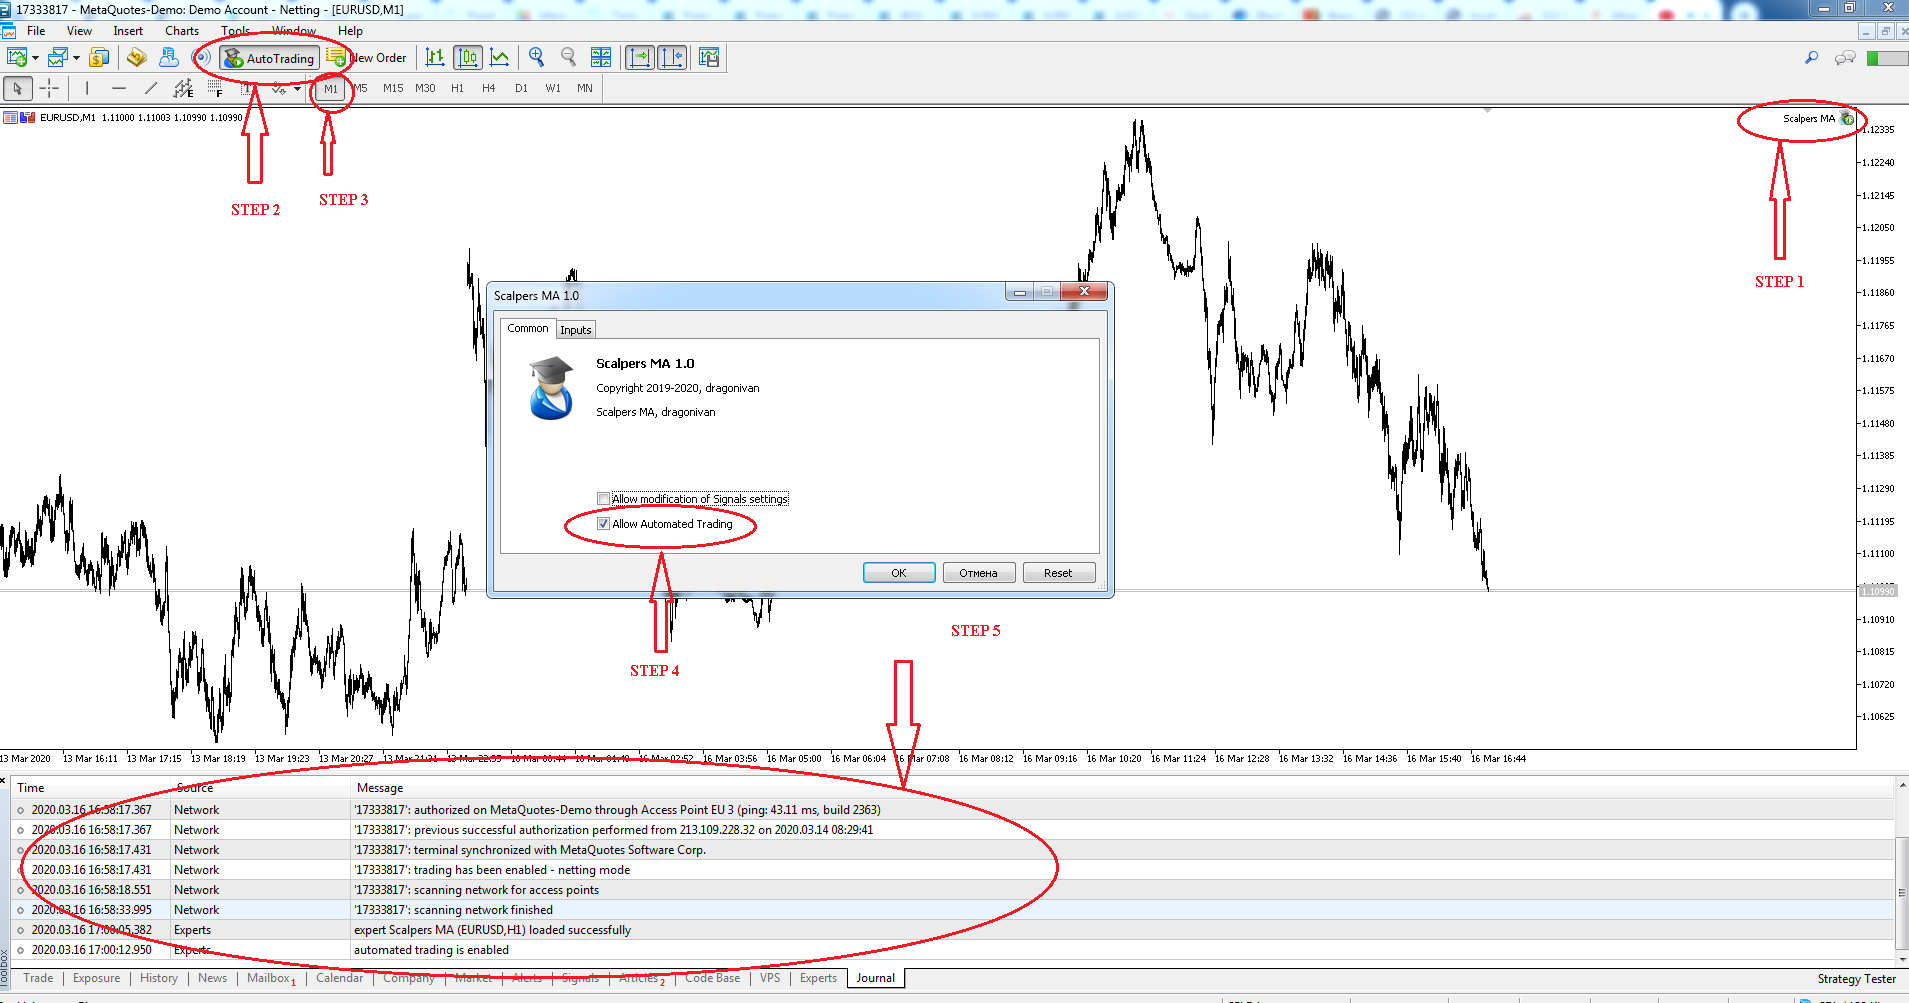
Task: Open the Help menu
Action: point(350,31)
